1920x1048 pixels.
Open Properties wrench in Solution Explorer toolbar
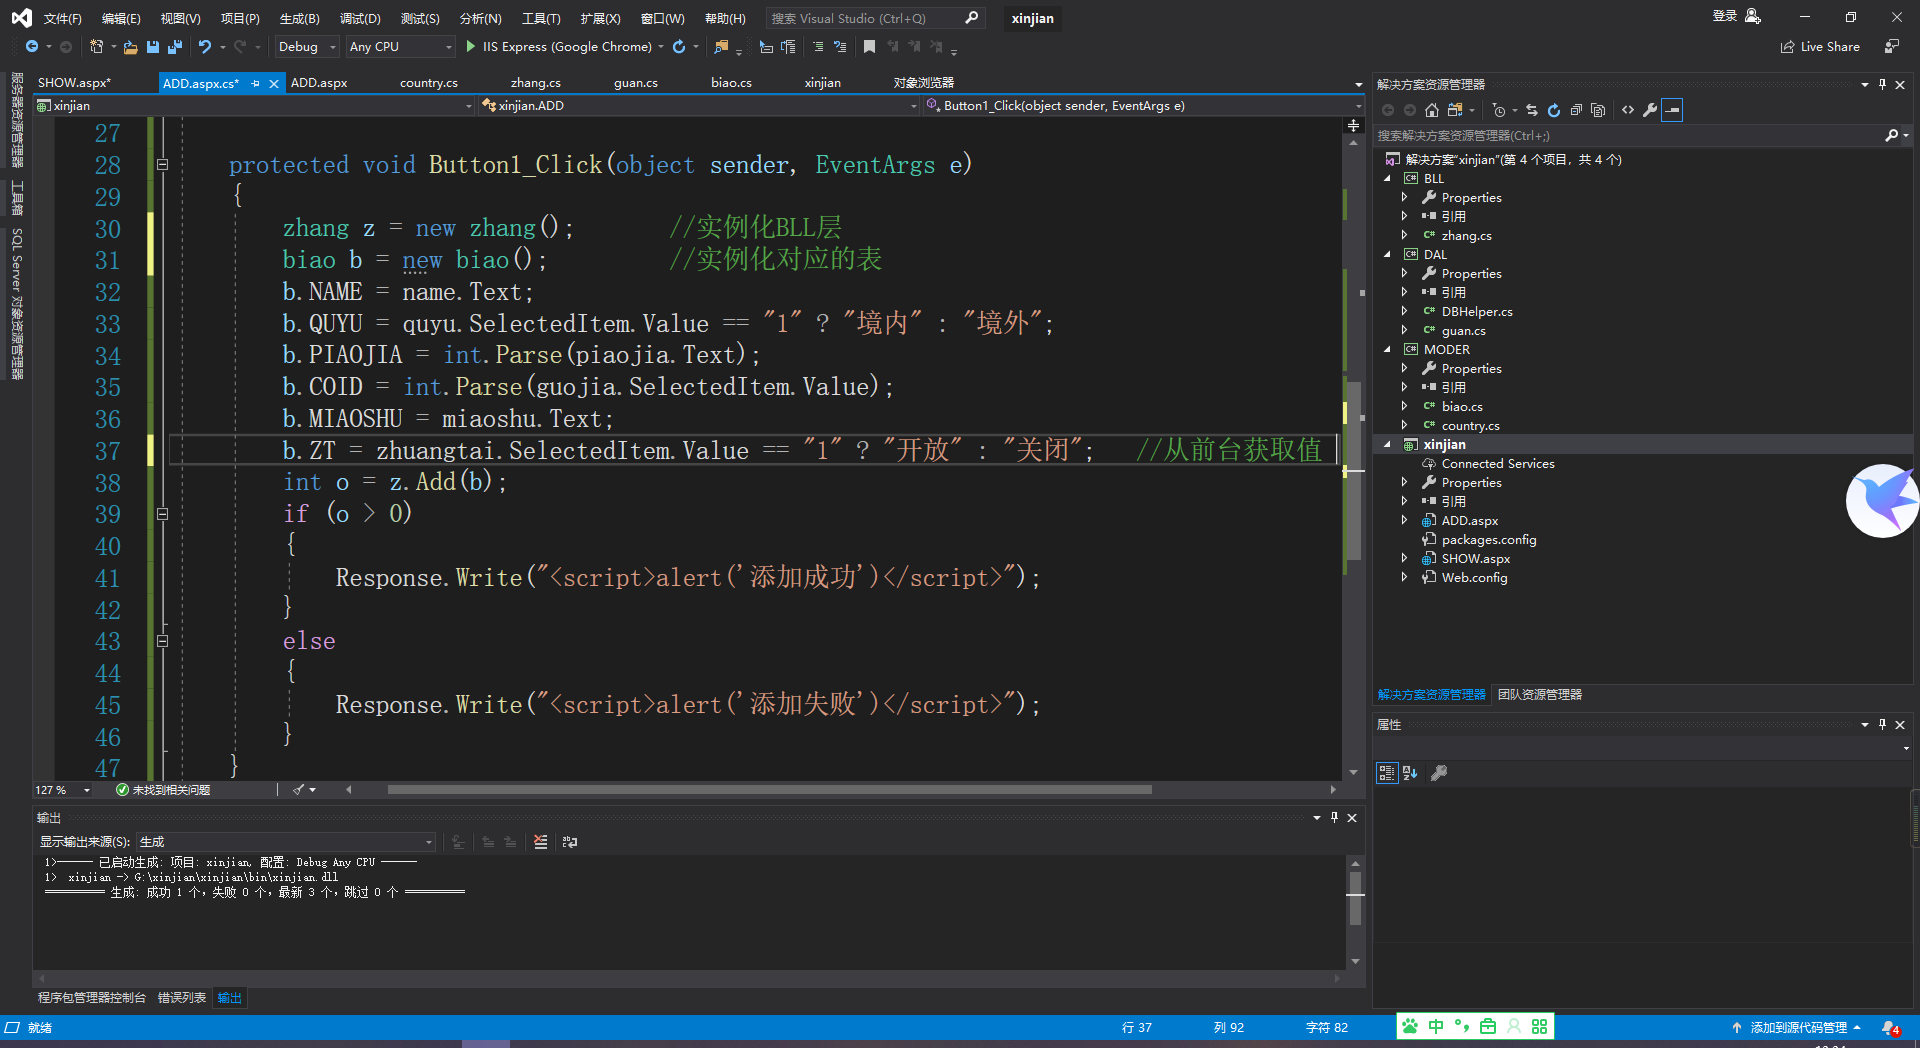click(1650, 110)
